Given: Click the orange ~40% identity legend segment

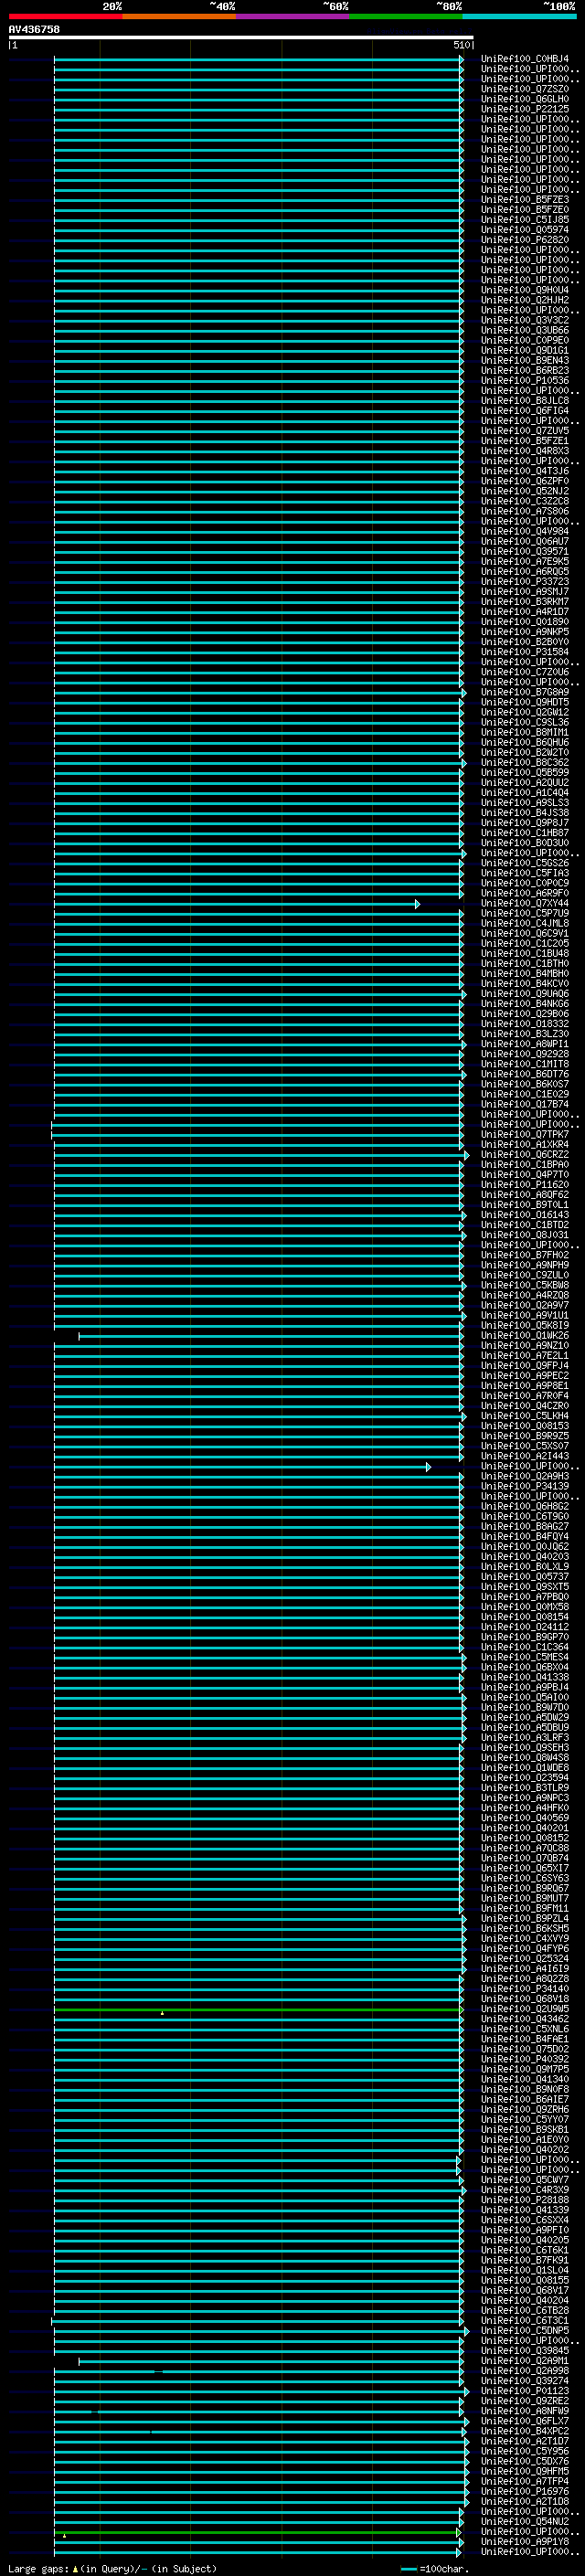Looking at the screenshot, I should (179, 16).
